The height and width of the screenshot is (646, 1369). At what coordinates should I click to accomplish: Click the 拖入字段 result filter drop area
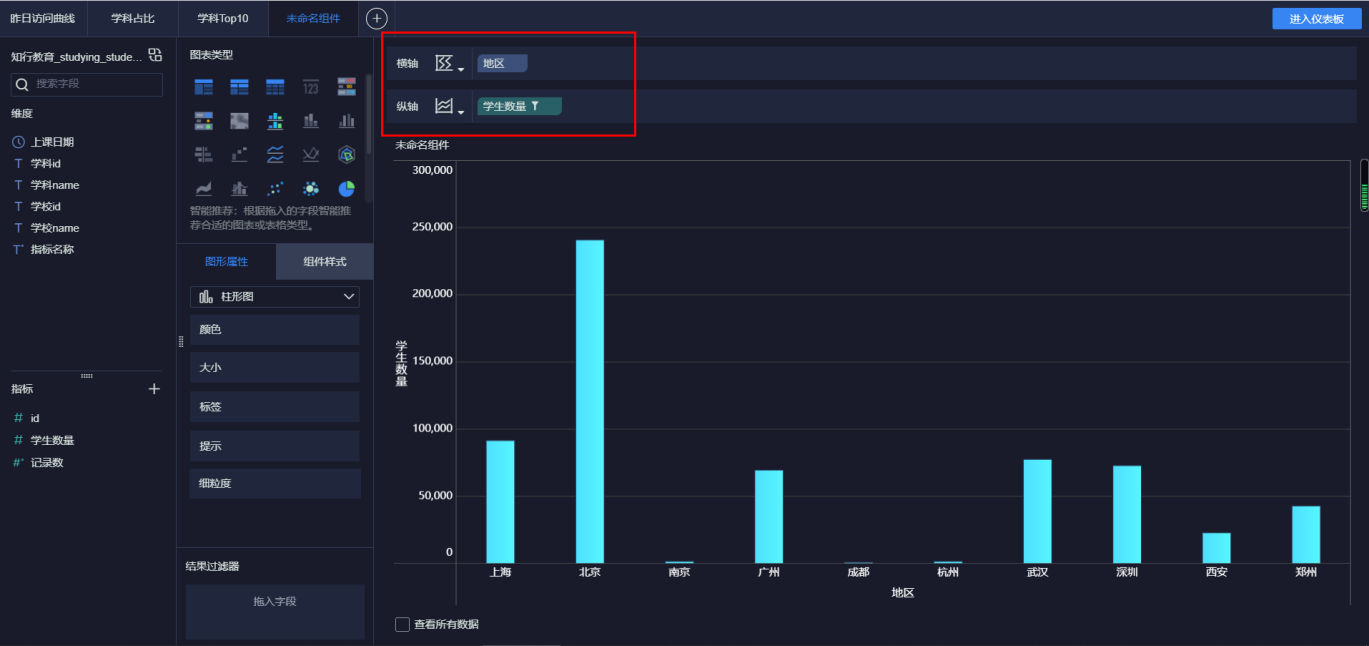coord(275,611)
